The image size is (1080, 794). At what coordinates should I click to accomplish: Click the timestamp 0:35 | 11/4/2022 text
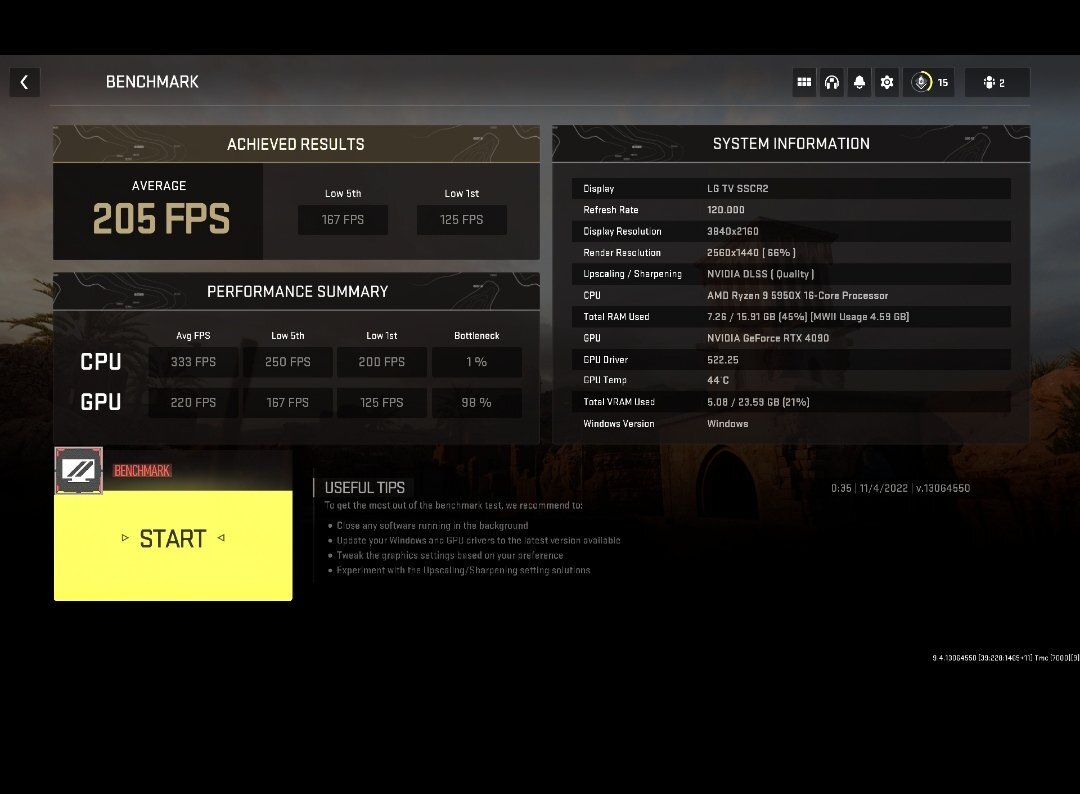869,488
